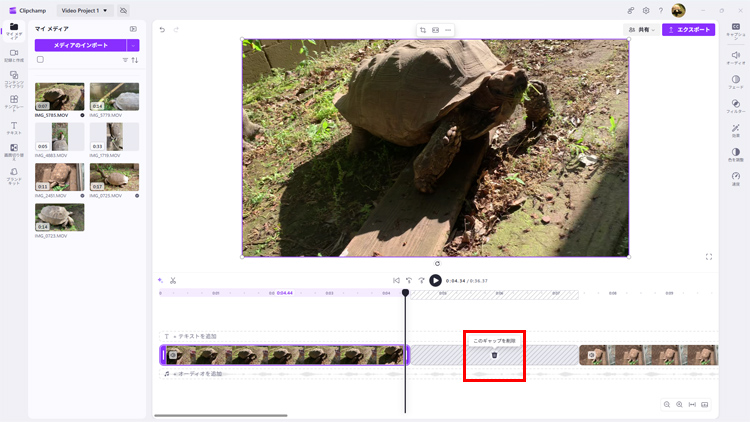
Task: Play the video preview
Action: tap(435, 280)
